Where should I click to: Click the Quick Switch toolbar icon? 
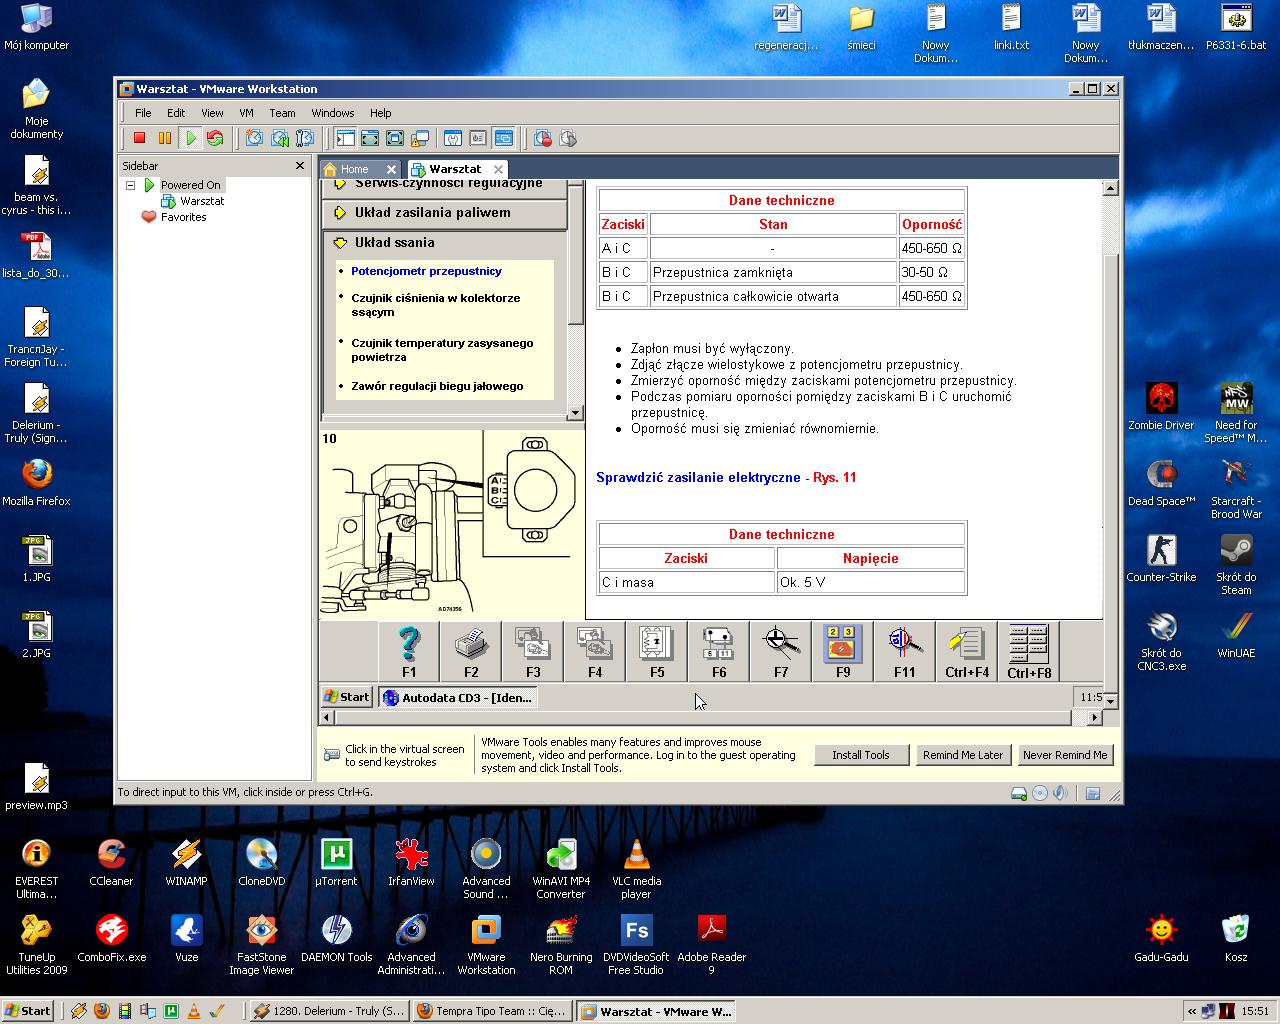370,138
